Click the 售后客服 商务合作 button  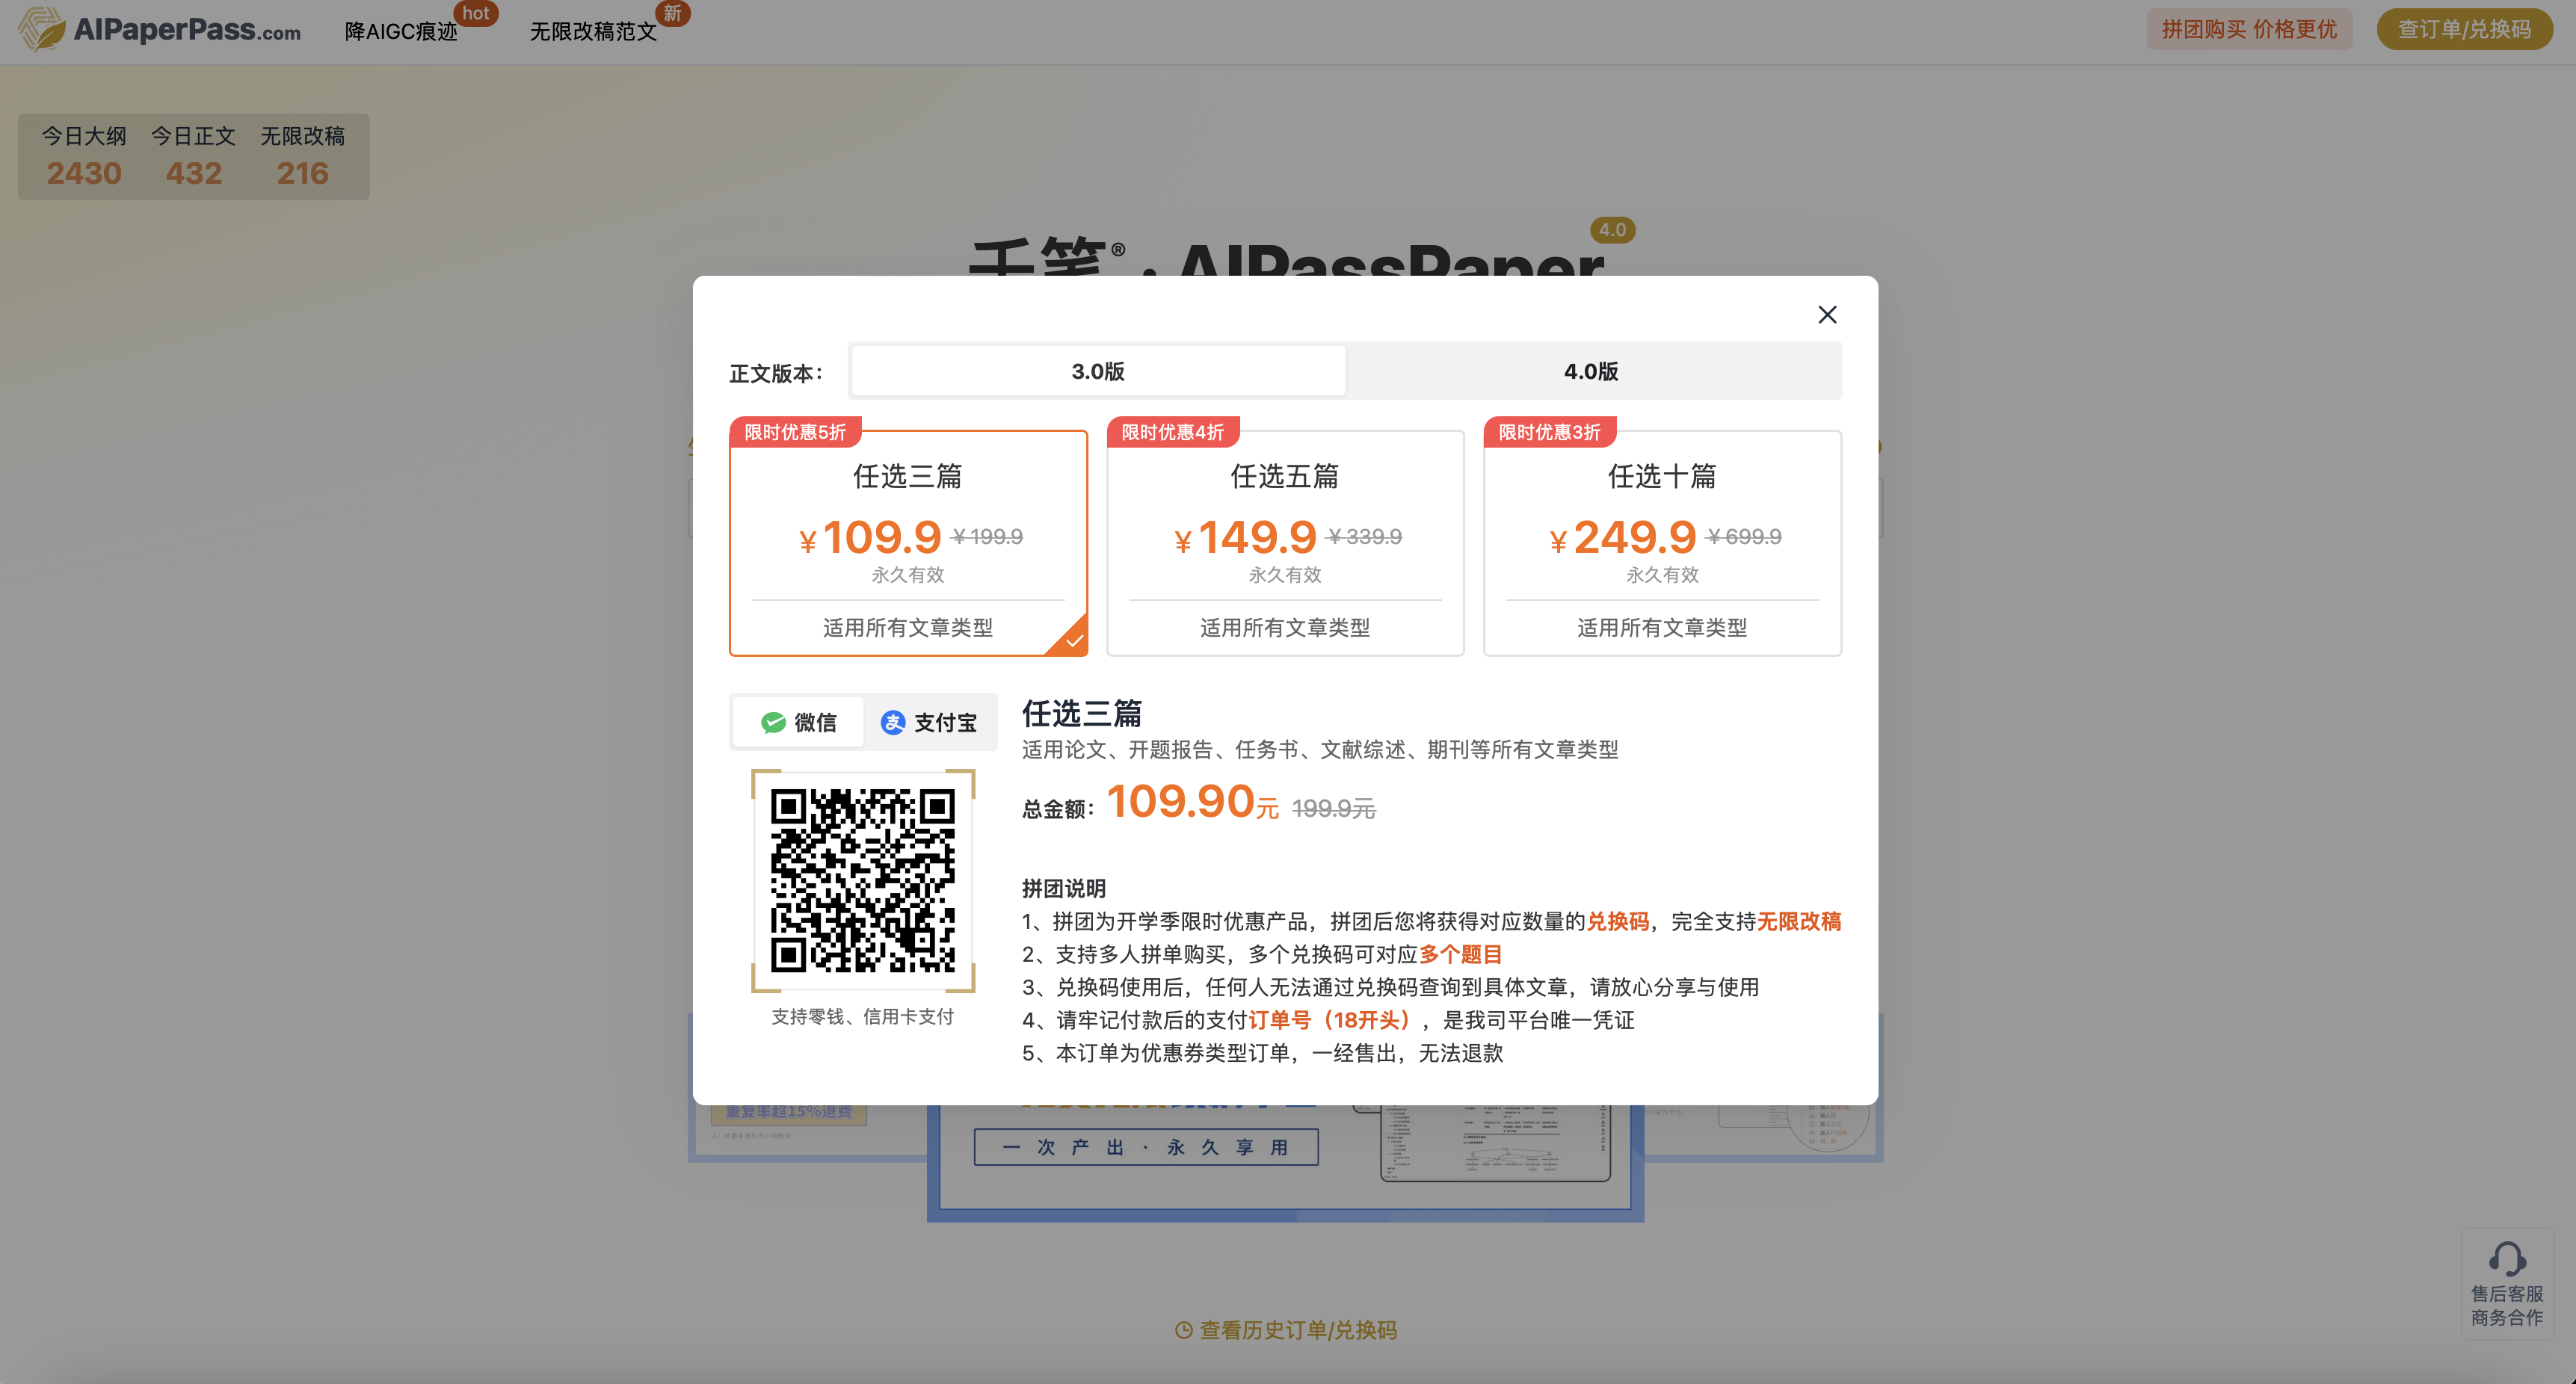coord(2506,1283)
